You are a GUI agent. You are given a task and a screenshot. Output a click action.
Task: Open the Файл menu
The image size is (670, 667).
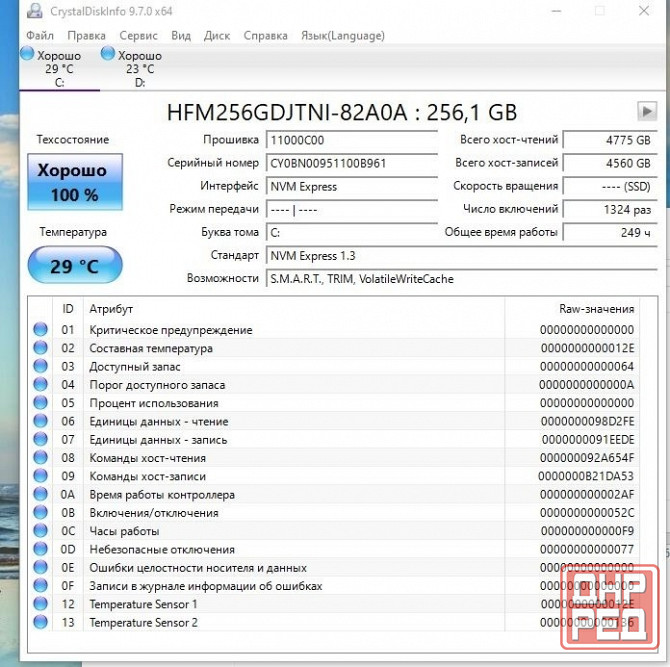40,35
